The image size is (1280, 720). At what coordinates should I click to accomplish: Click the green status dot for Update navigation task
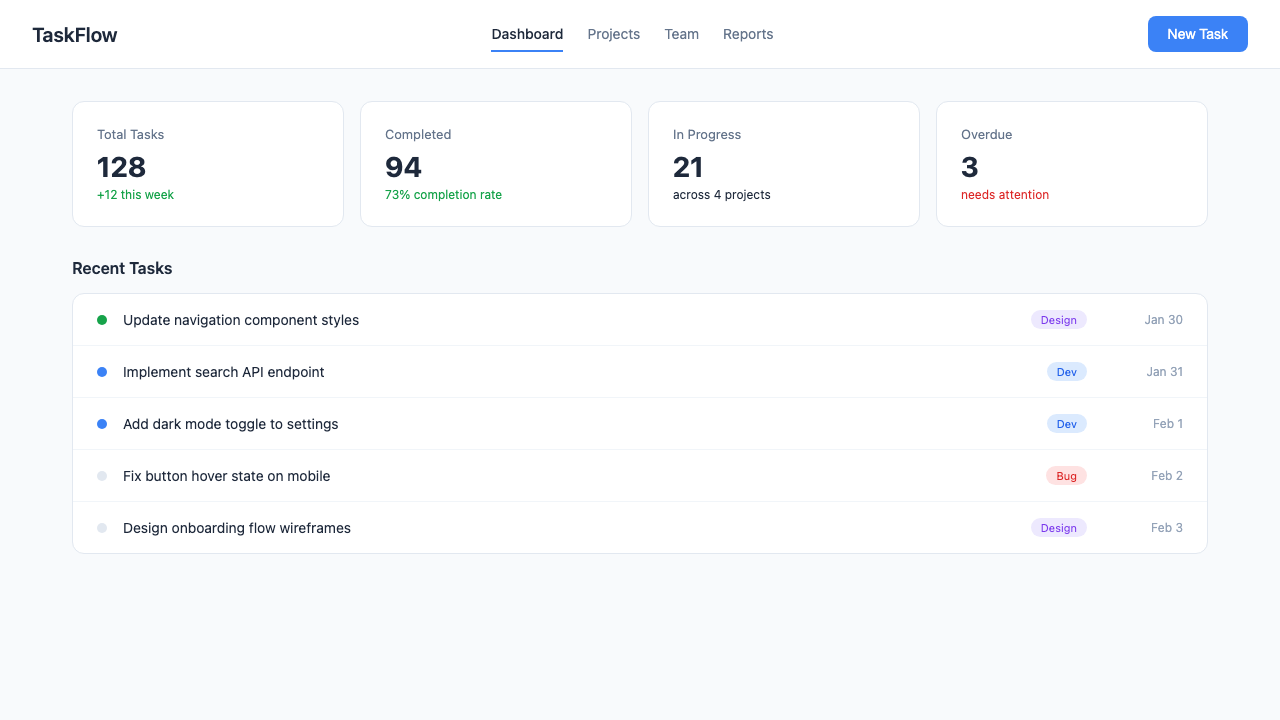pos(102,320)
